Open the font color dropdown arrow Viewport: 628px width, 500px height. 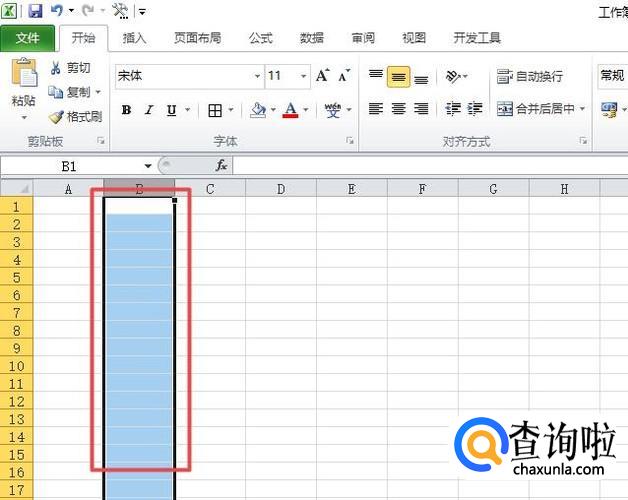(306, 109)
